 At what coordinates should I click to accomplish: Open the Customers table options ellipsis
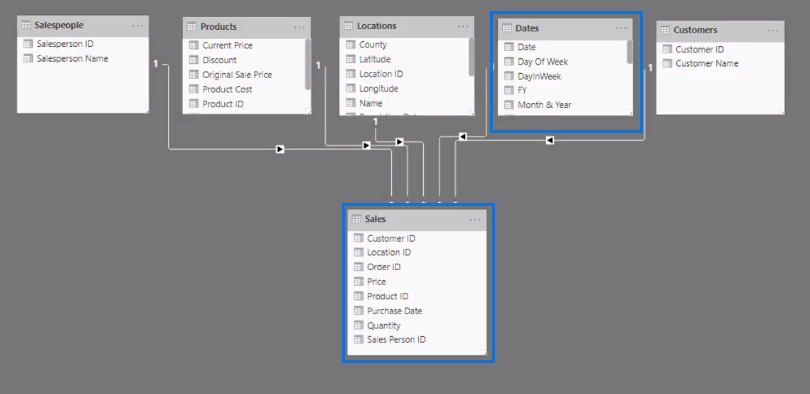(773, 30)
